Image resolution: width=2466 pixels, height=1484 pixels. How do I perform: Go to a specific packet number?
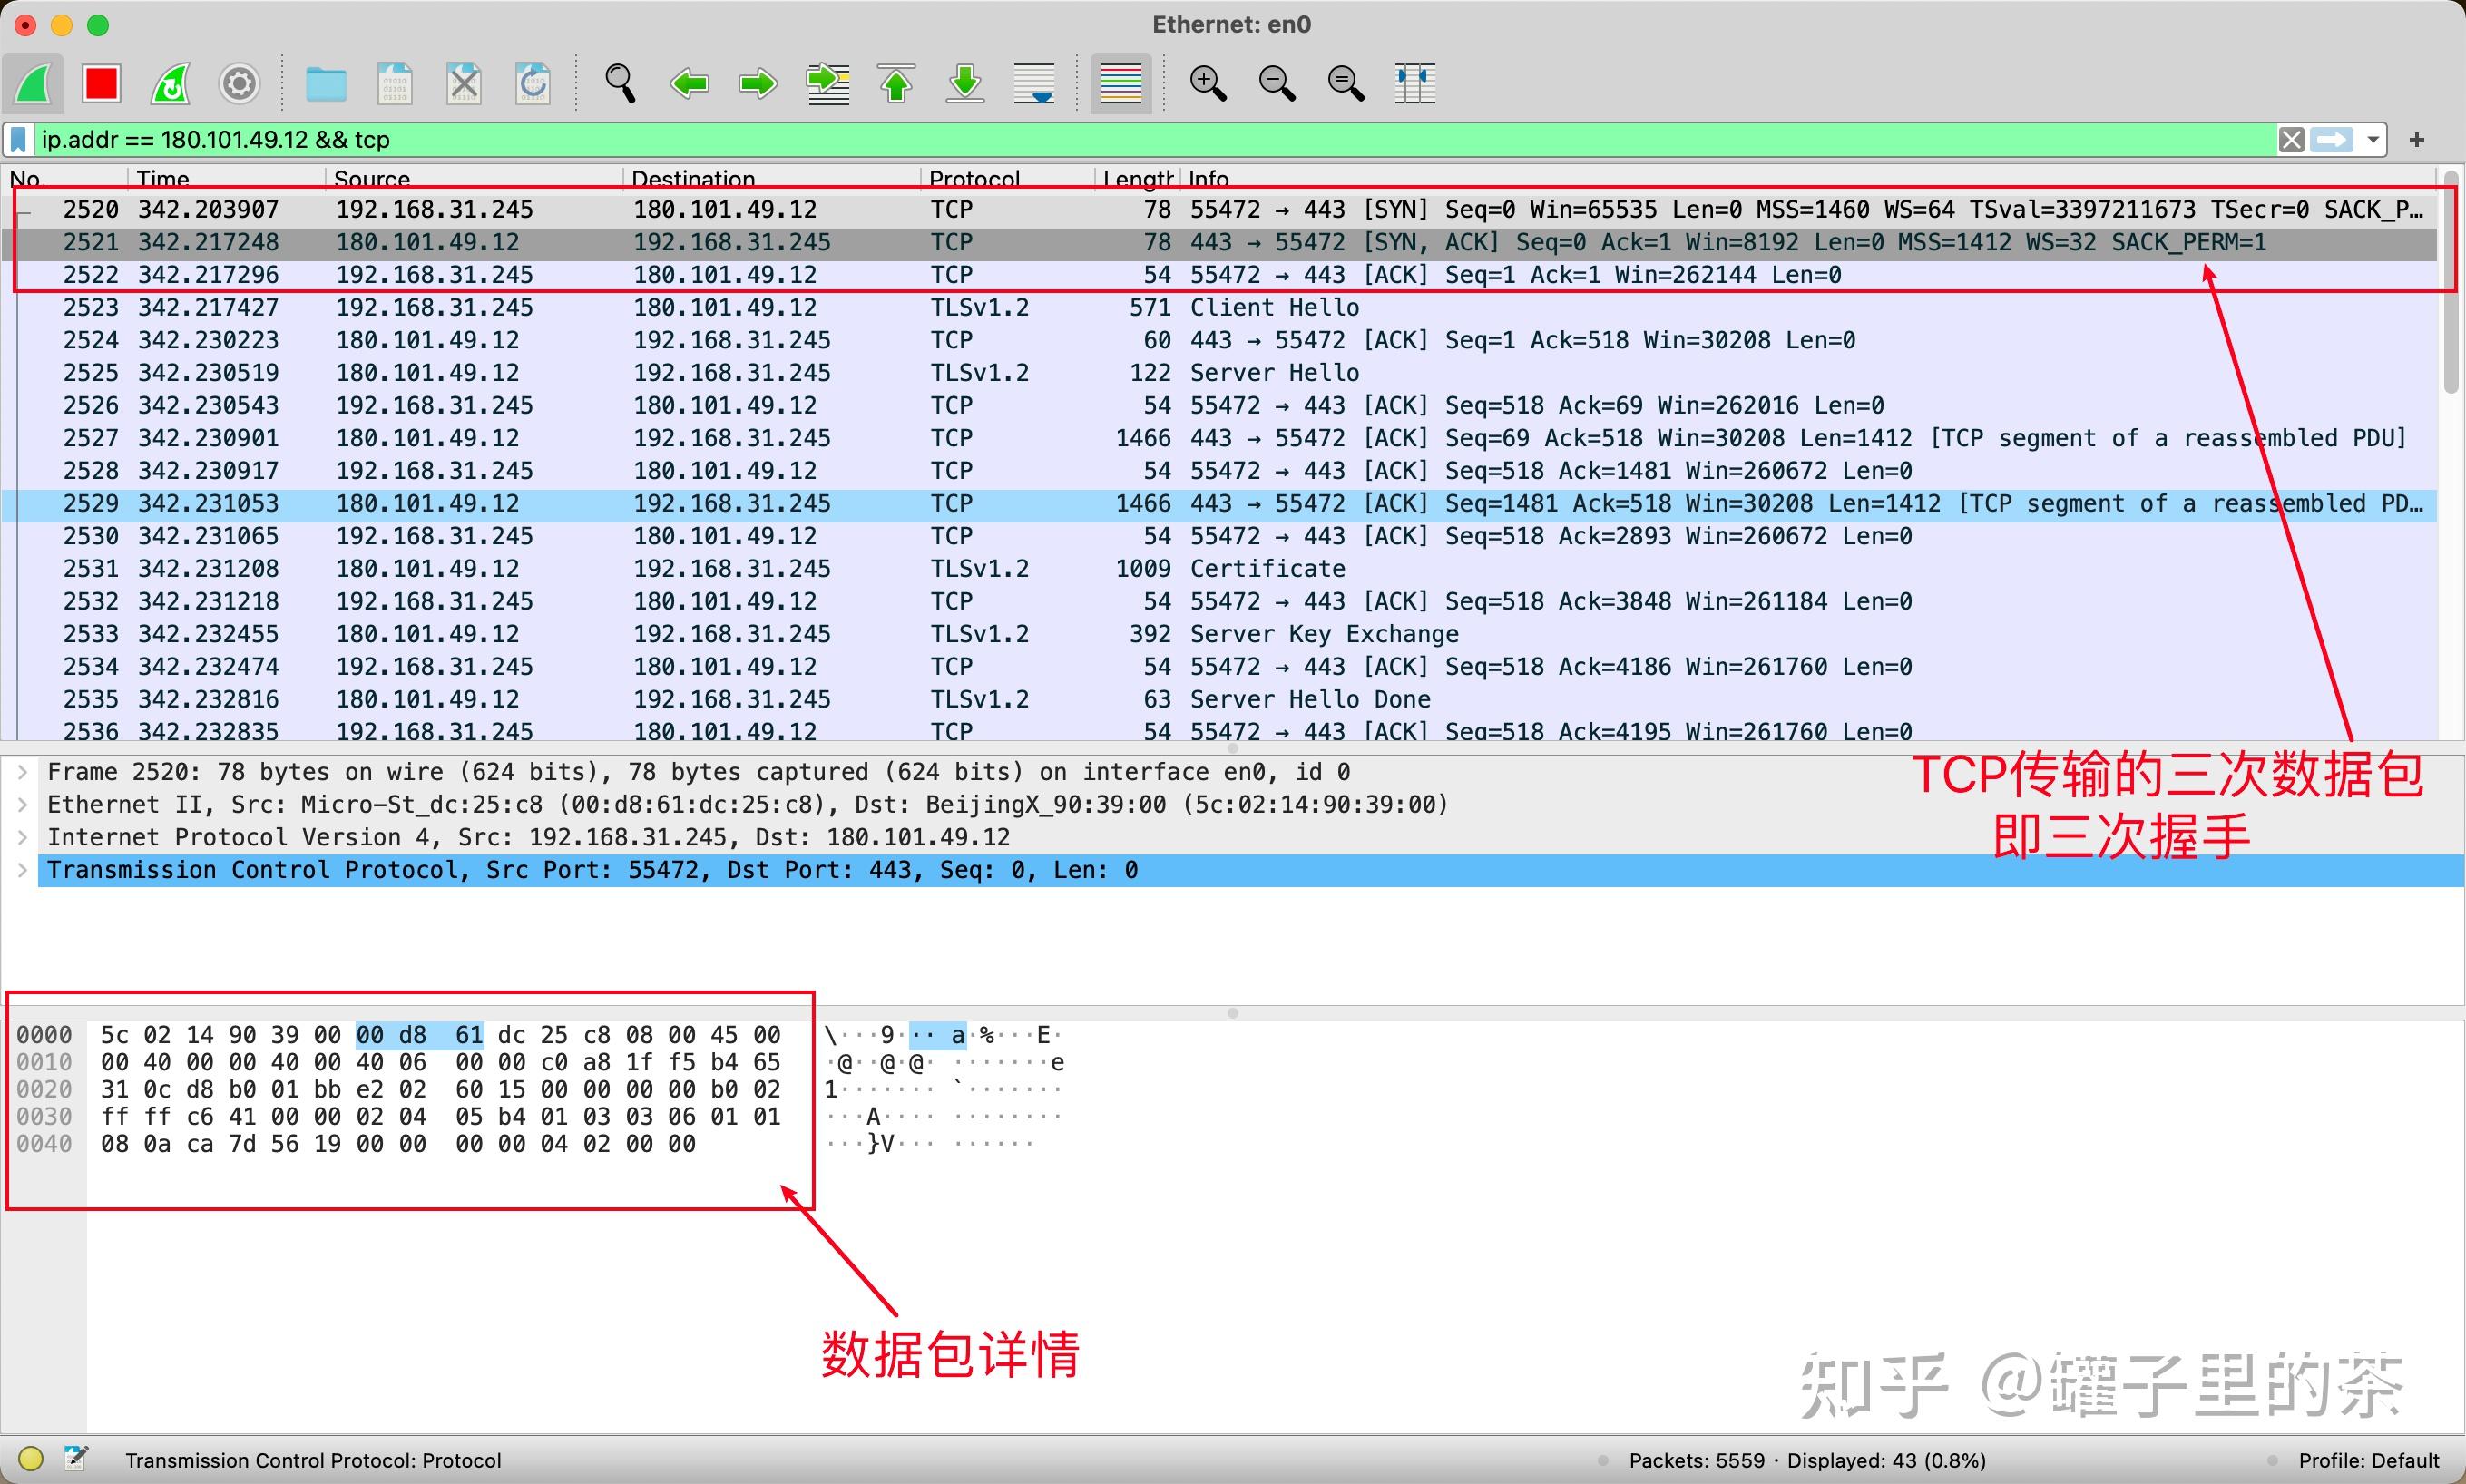[x=827, y=83]
